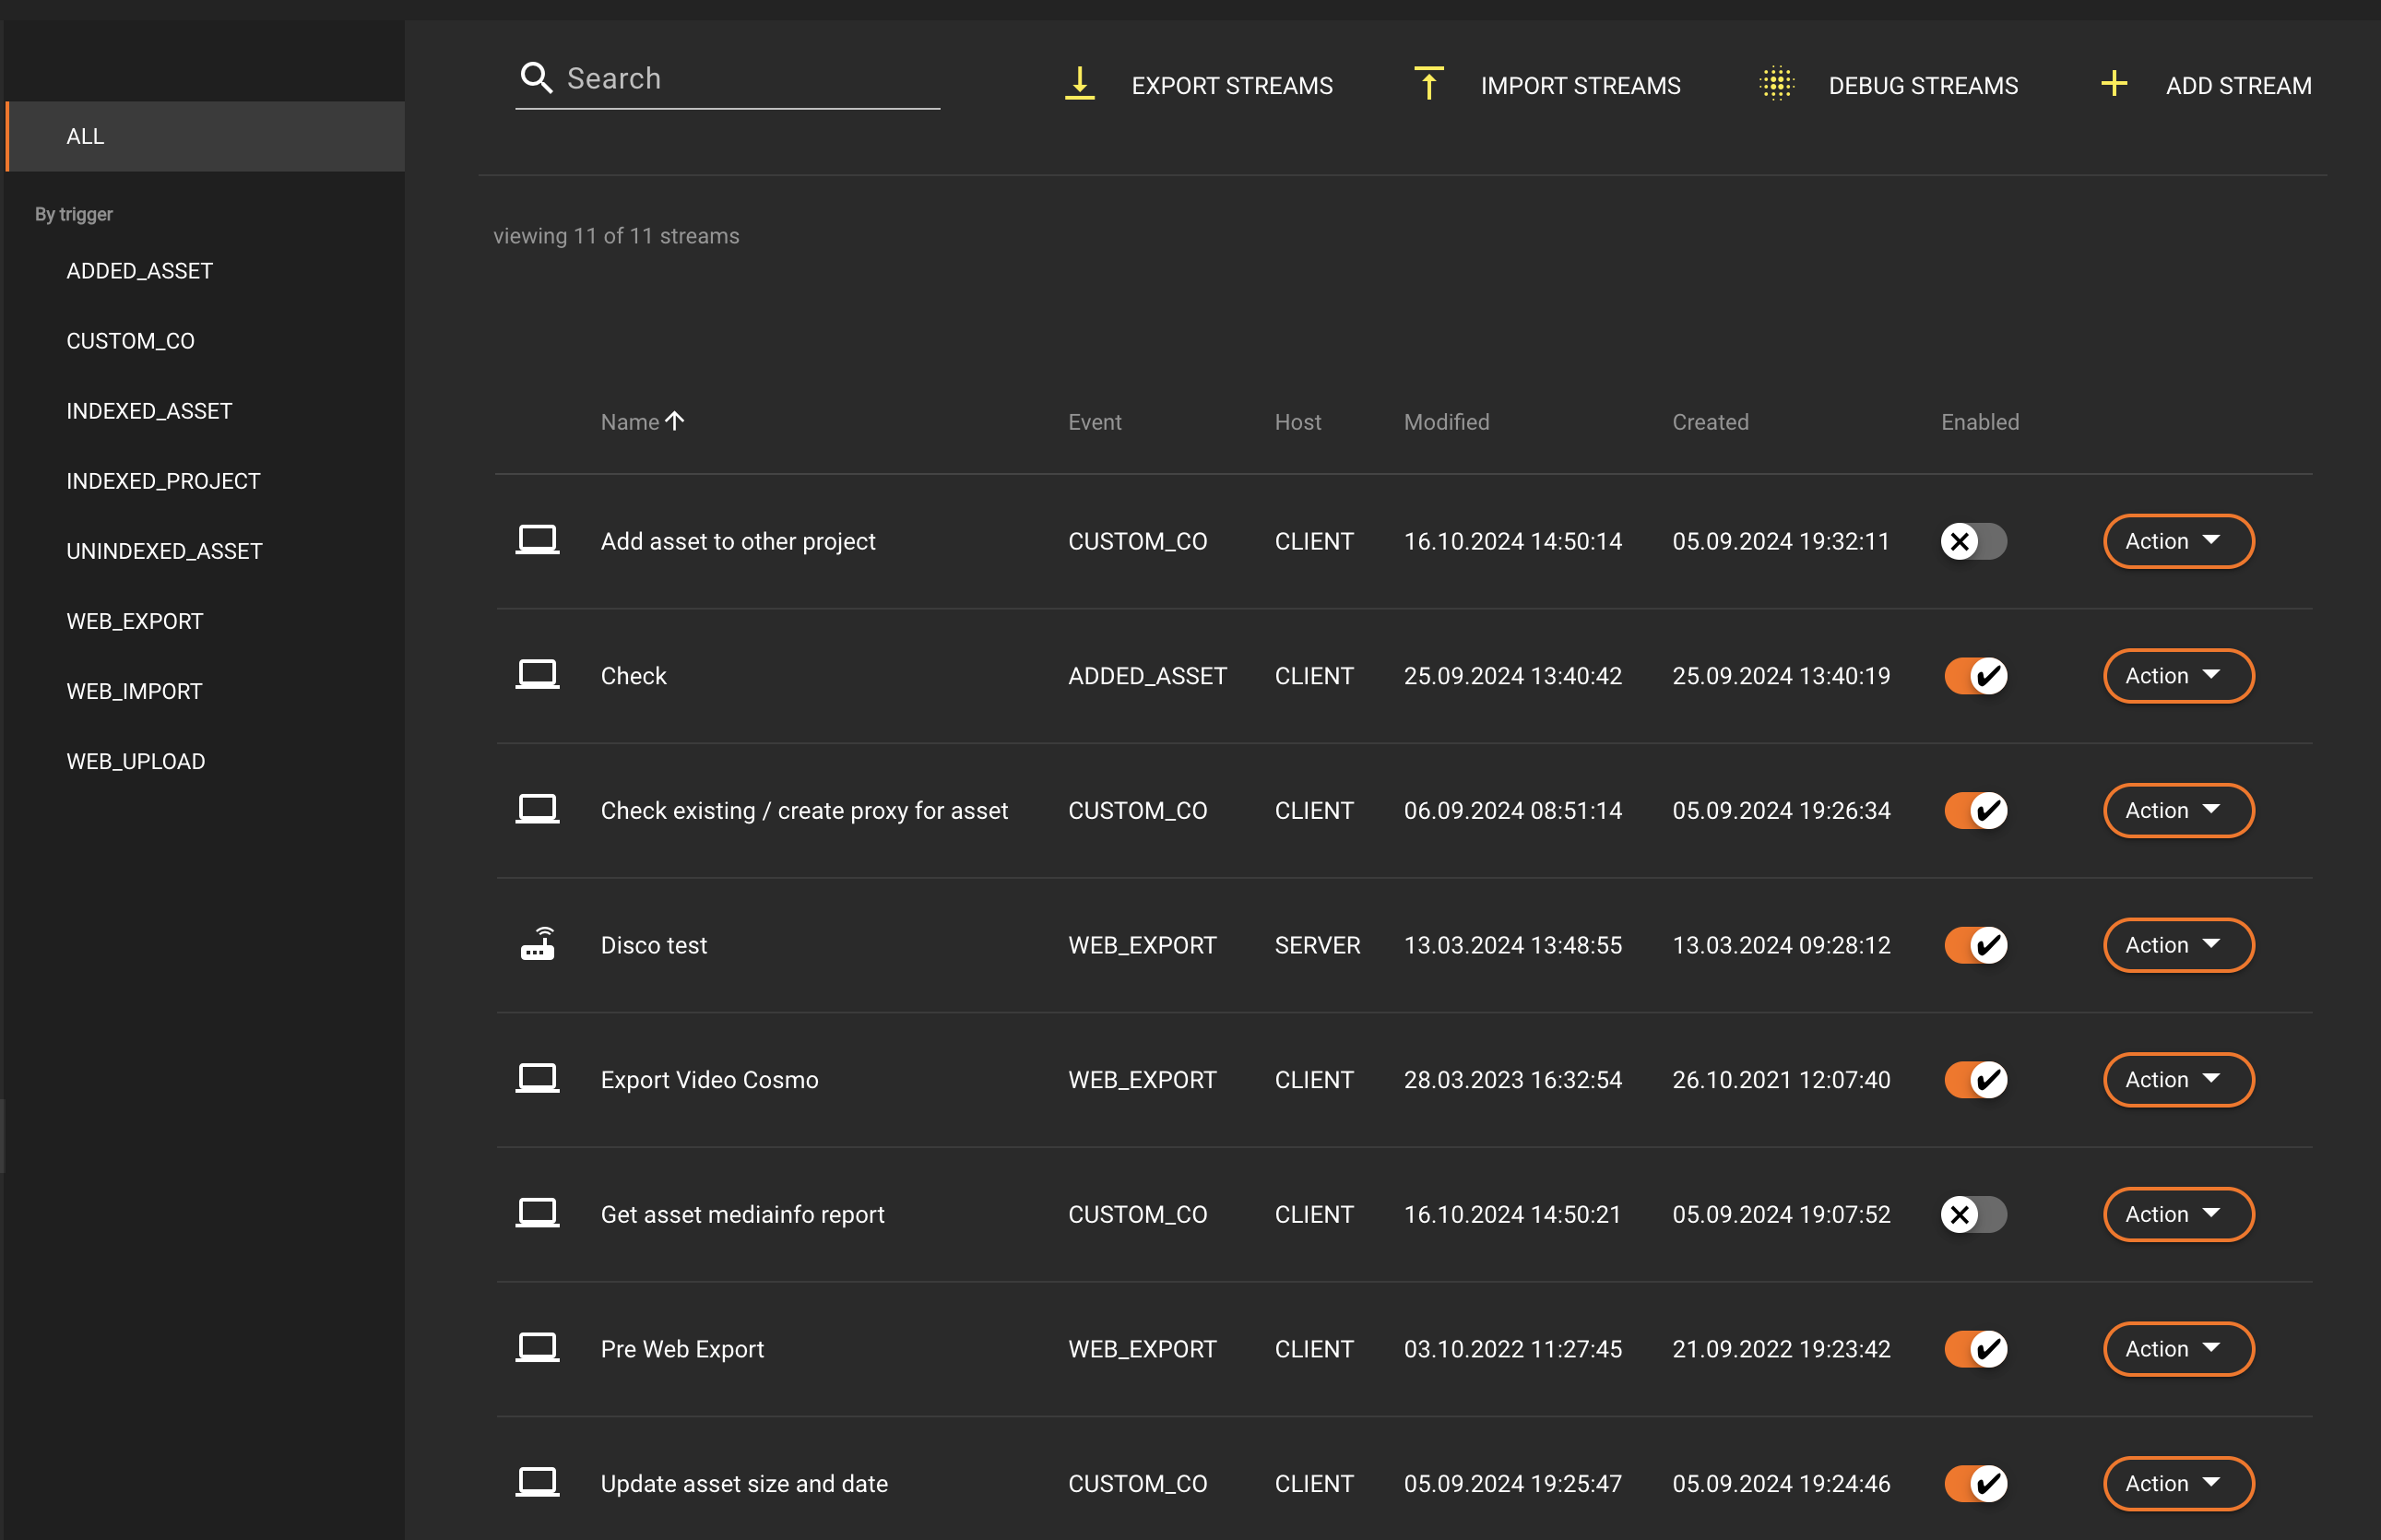Click the Name column sort arrow

point(675,421)
